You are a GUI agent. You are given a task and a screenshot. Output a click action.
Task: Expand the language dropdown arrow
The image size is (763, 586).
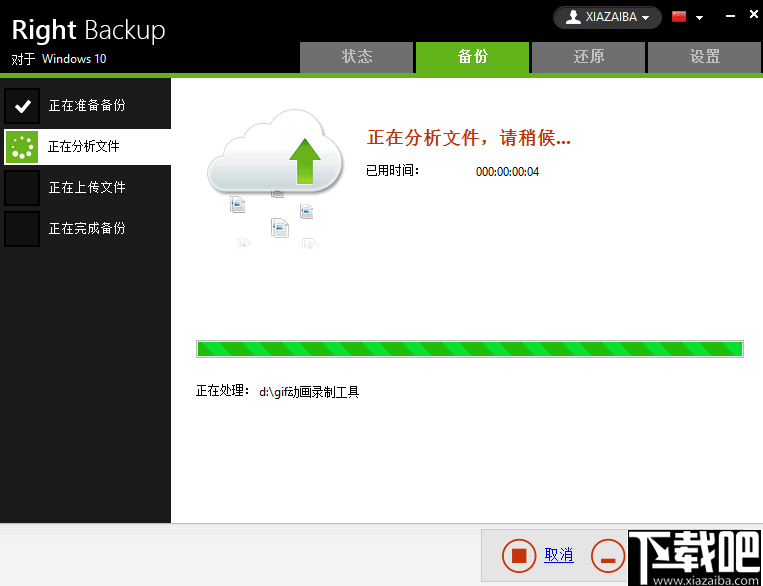tap(700, 18)
